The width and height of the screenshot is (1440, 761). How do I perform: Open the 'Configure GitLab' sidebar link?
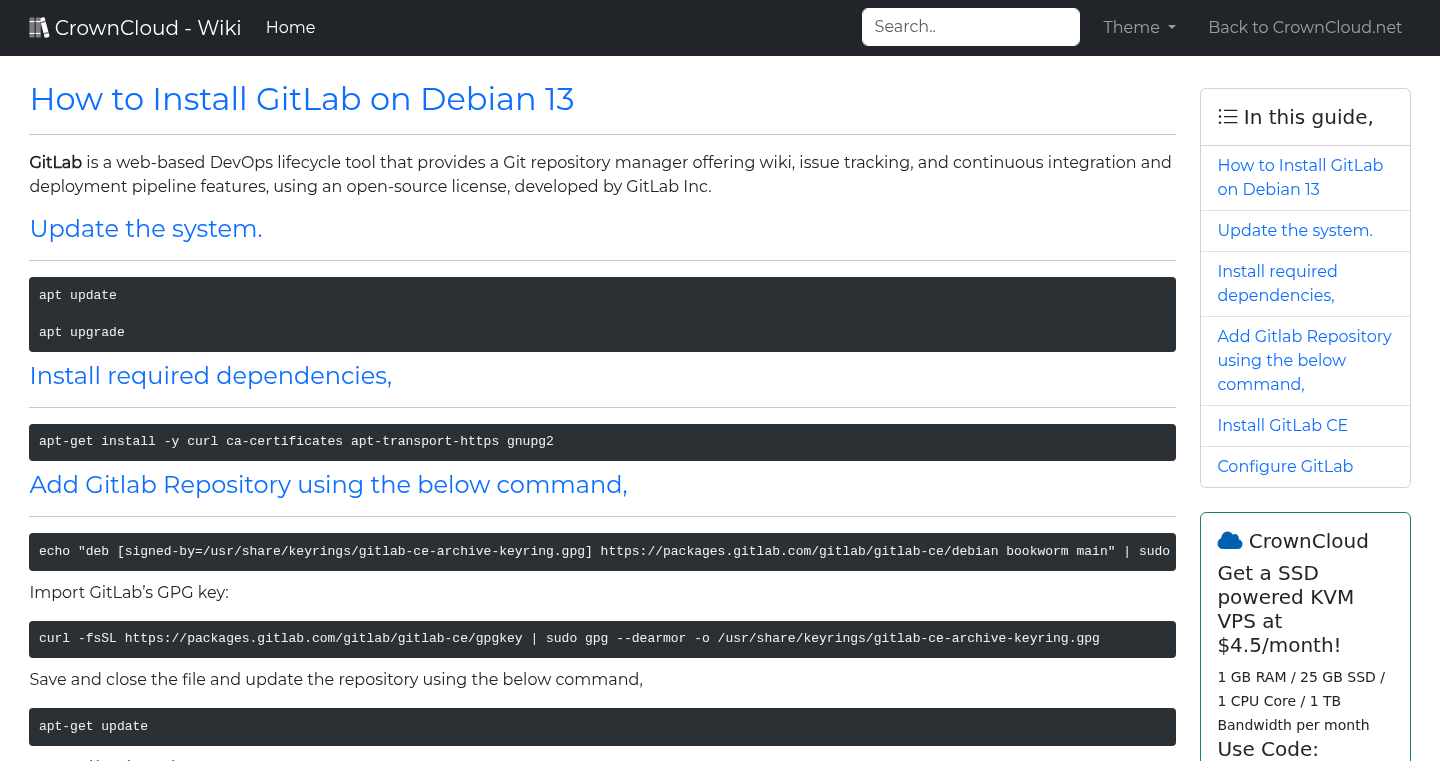pyautogui.click(x=1285, y=466)
